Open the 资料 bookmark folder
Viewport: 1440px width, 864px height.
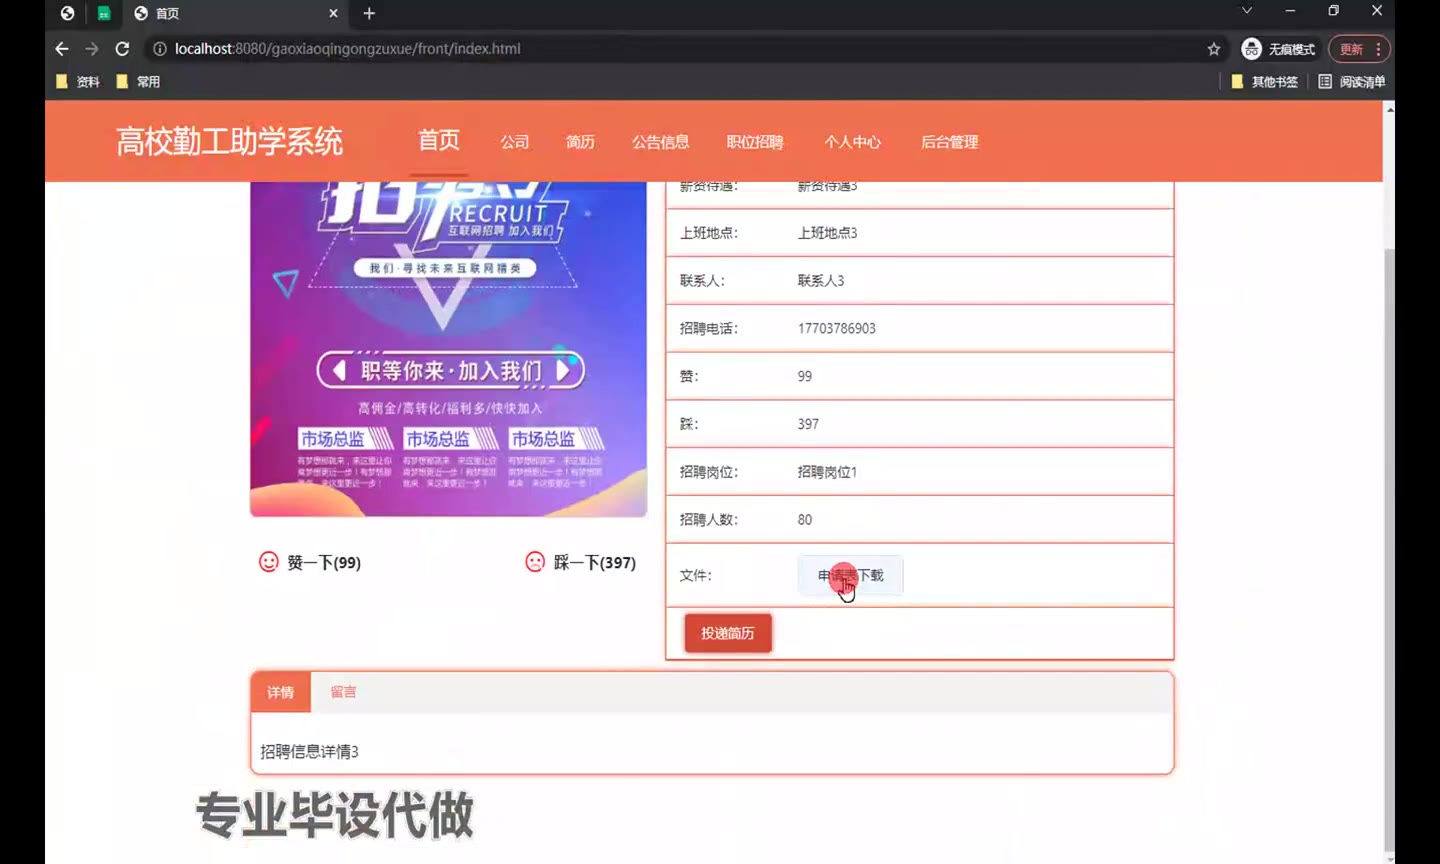coord(78,82)
